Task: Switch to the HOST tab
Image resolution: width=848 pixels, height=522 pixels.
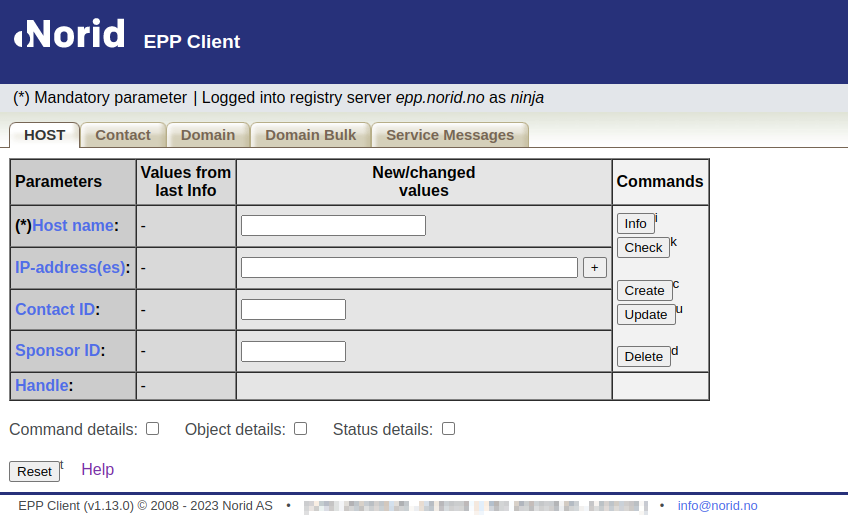Action: point(44,135)
